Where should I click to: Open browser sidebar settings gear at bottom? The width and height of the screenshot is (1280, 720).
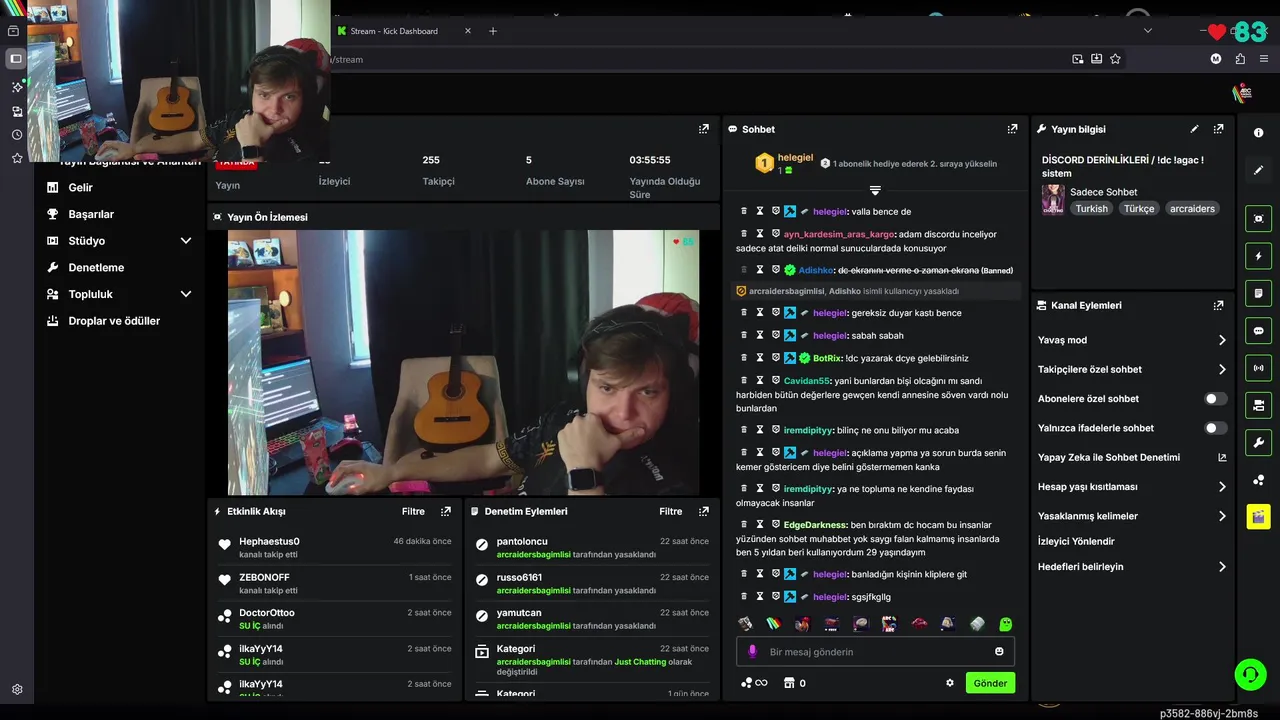[x=17, y=689]
